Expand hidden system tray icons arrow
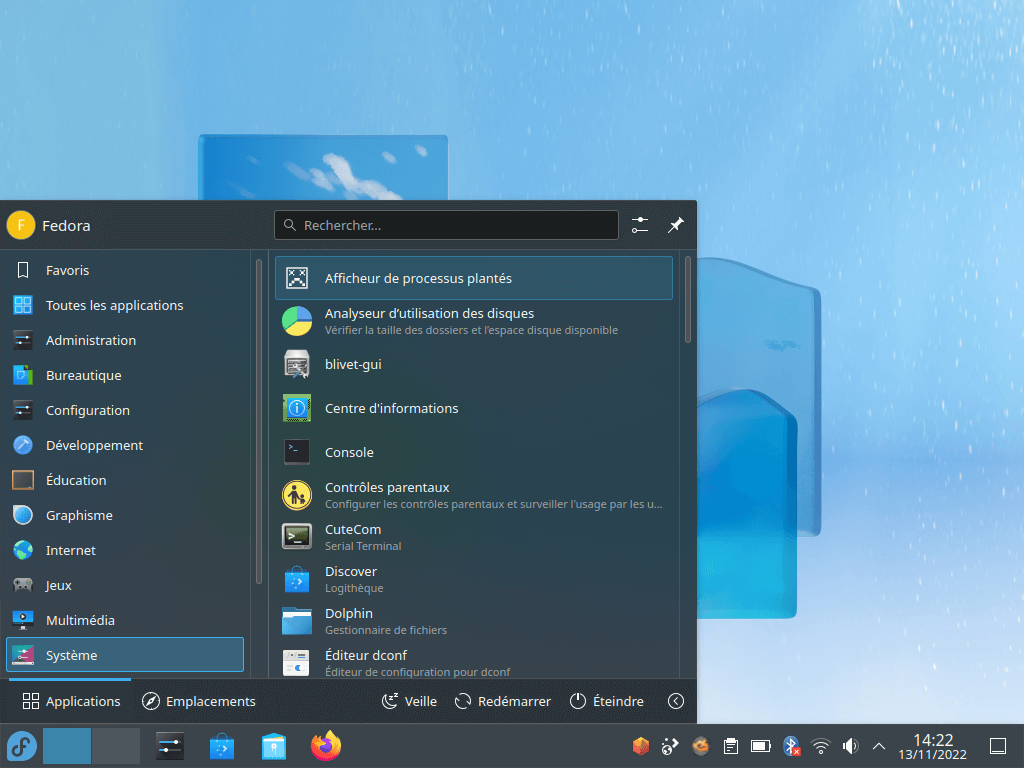The height and width of the screenshot is (768, 1024). pyautogui.click(x=879, y=746)
